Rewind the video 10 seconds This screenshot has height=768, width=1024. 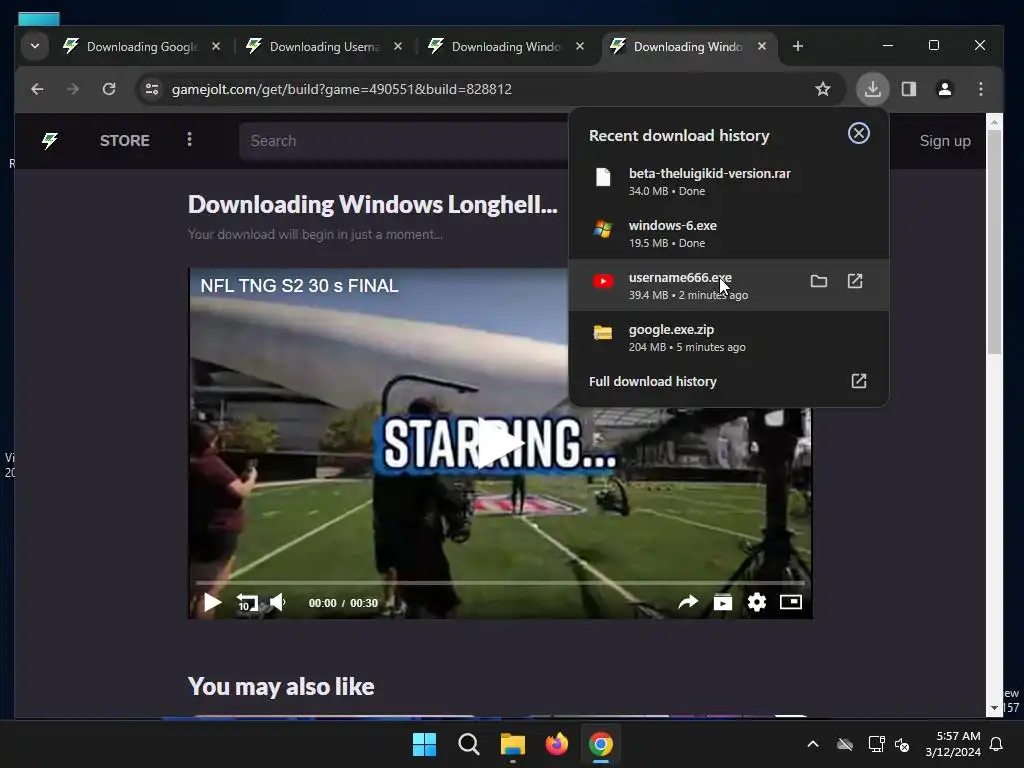click(247, 602)
